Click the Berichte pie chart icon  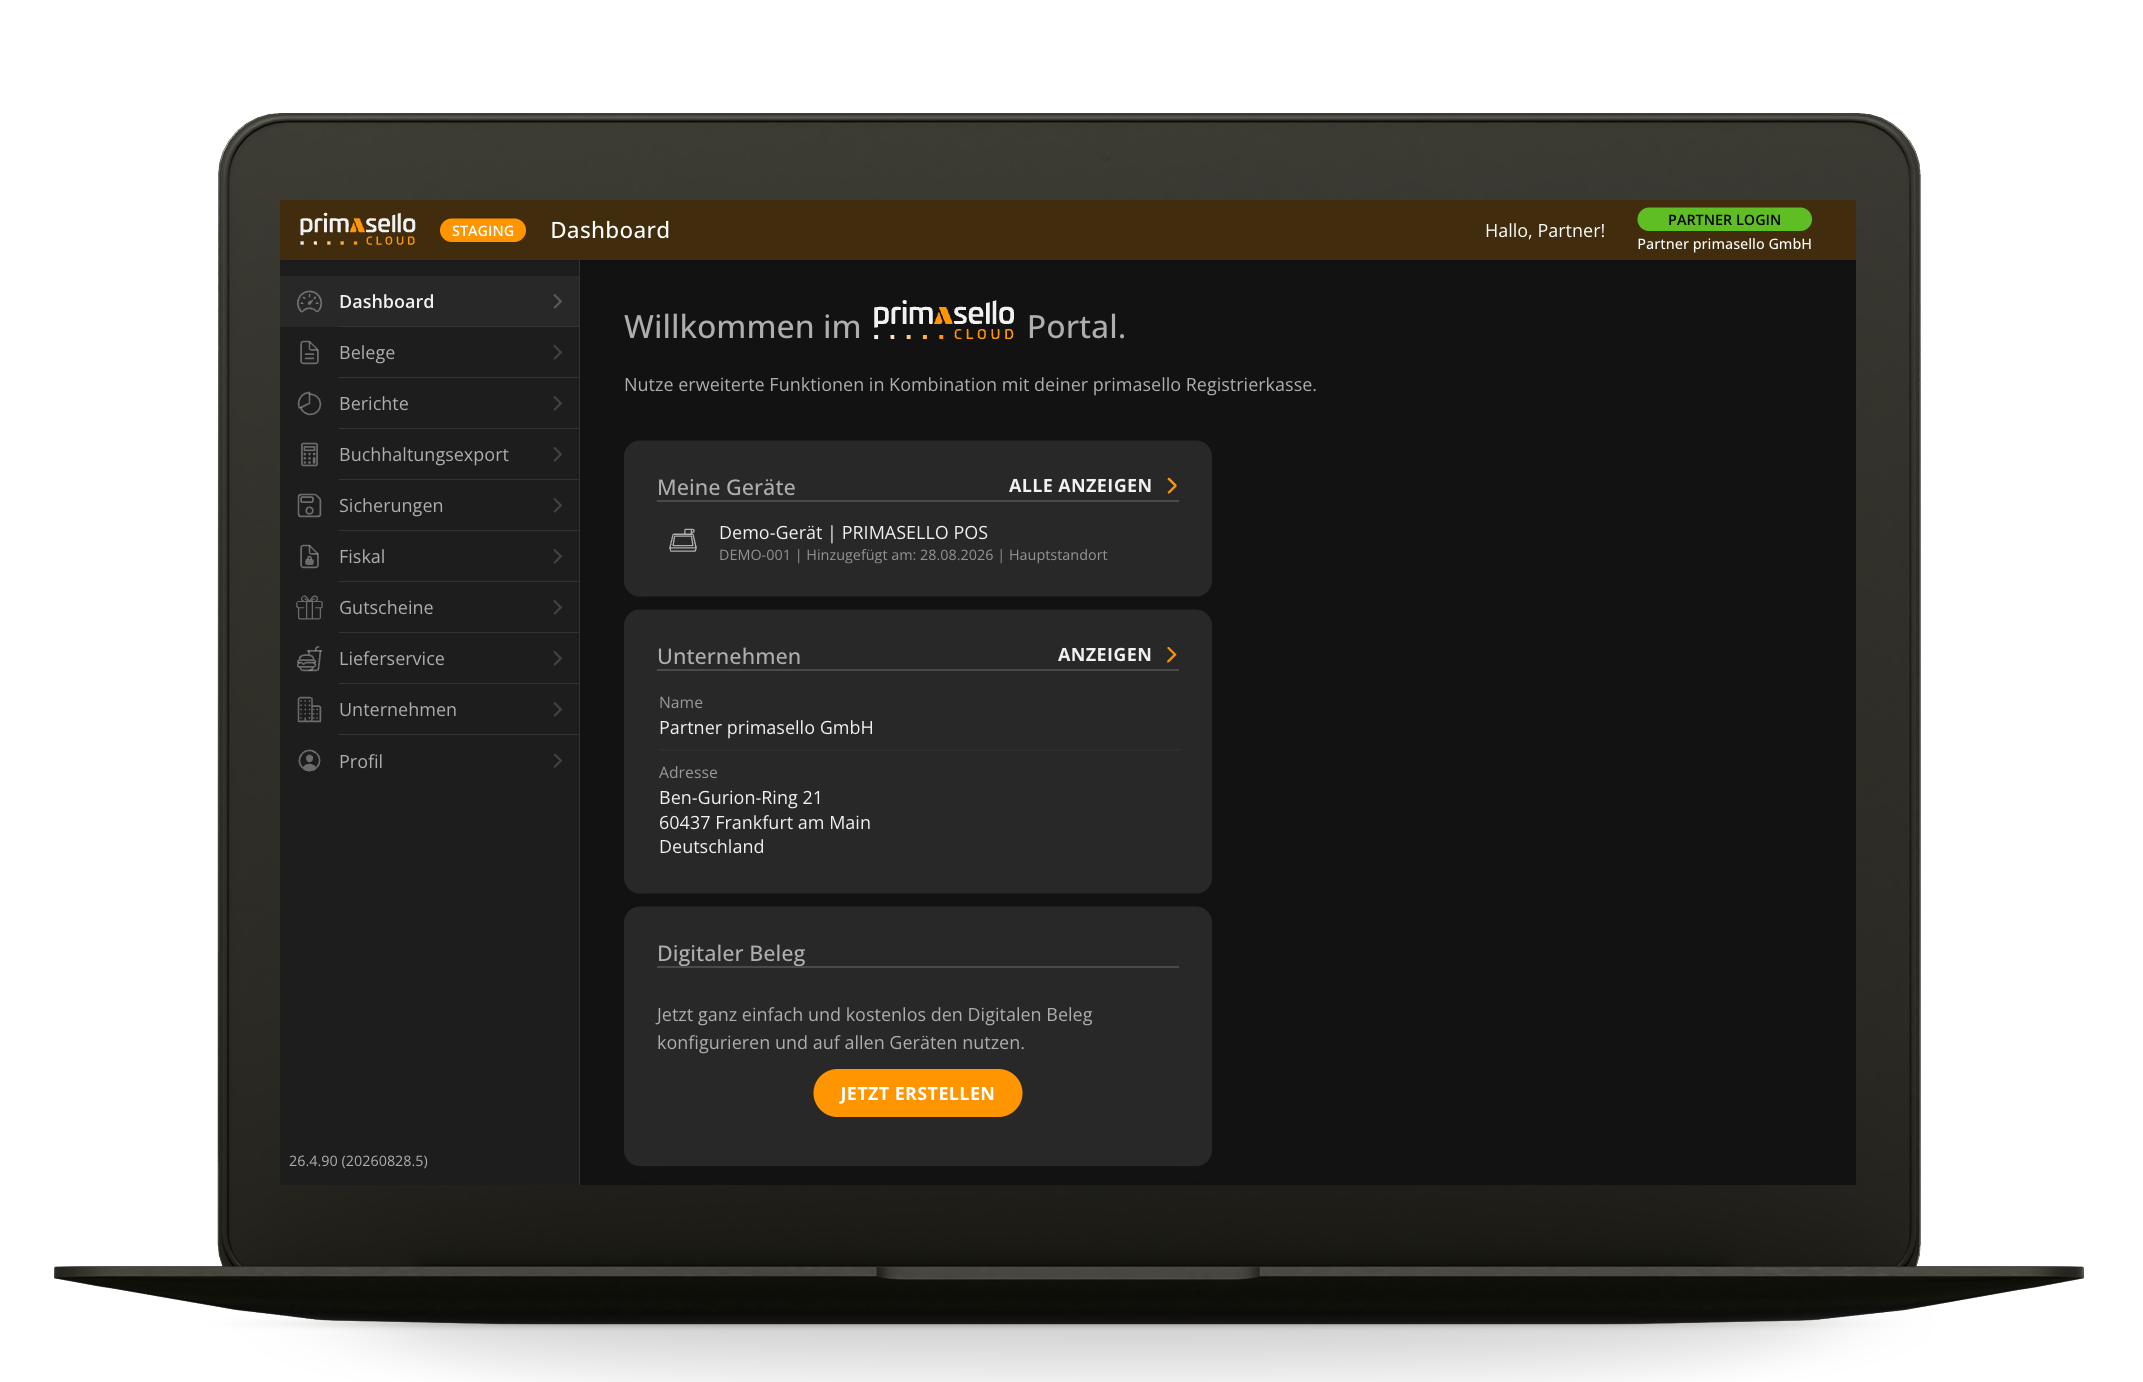[x=310, y=404]
